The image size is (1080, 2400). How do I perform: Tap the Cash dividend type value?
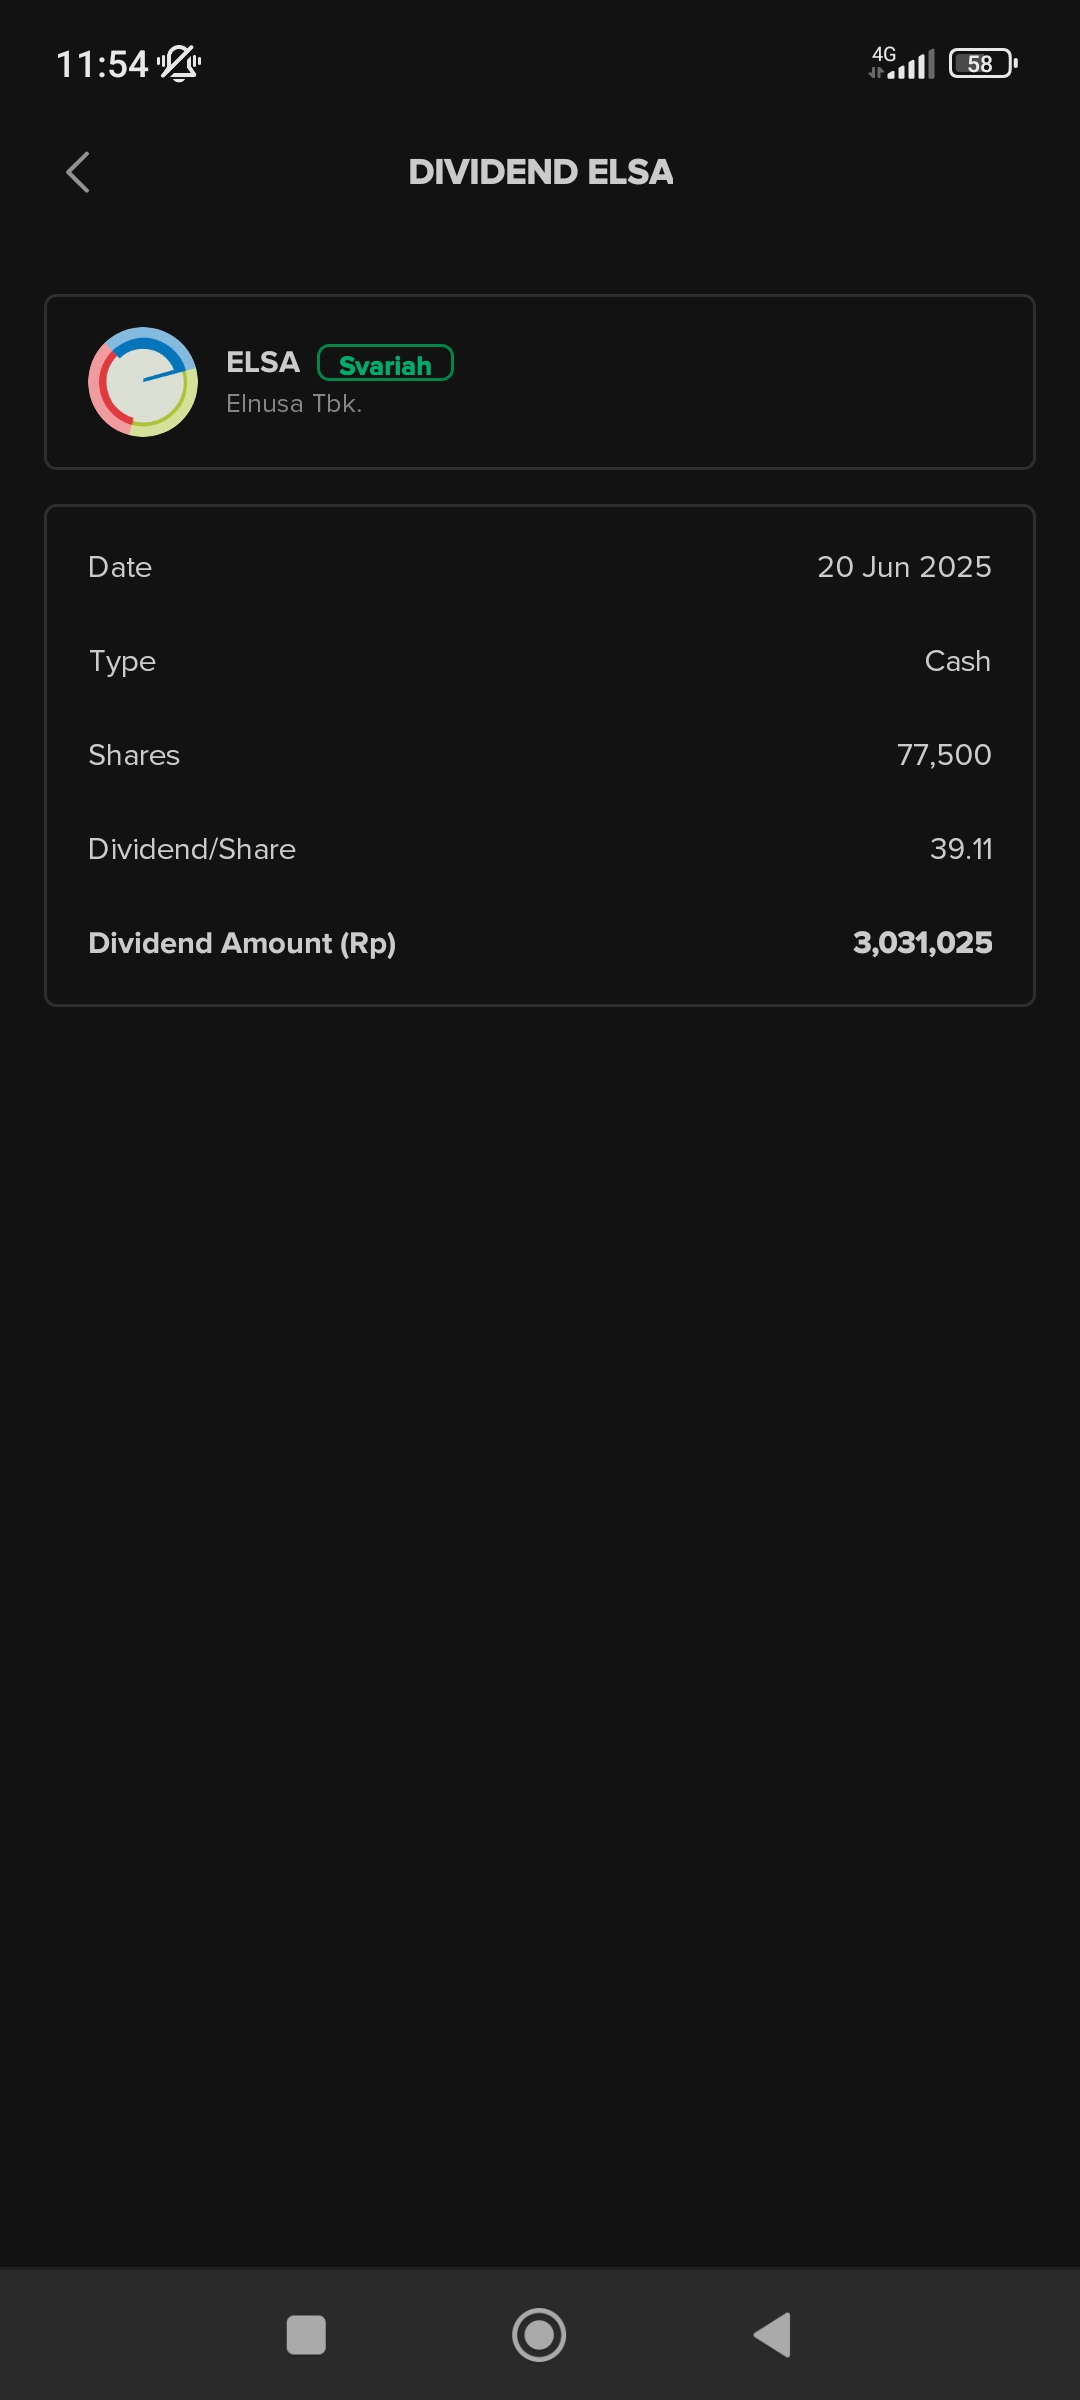click(x=957, y=661)
